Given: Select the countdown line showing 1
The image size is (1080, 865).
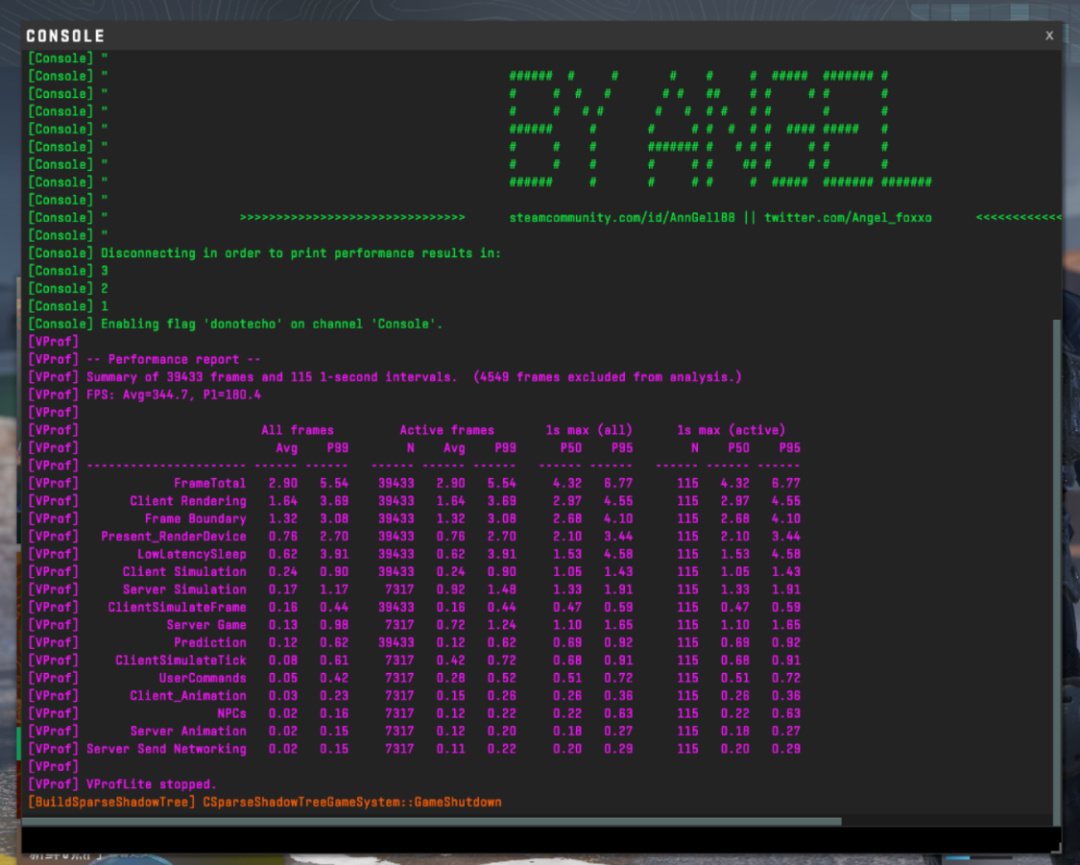Looking at the screenshot, I should pyautogui.click(x=105, y=306).
